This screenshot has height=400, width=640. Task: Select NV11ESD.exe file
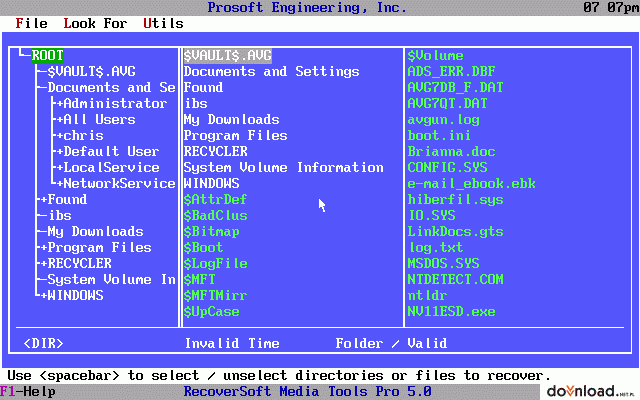451,311
